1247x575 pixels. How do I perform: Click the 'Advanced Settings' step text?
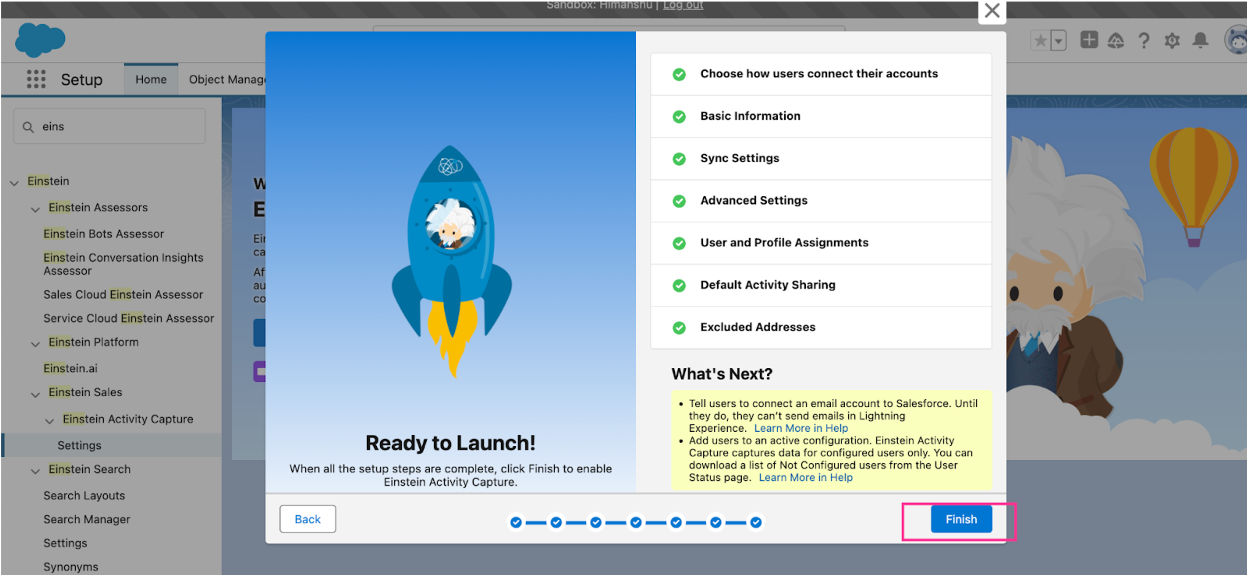point(754,200)
